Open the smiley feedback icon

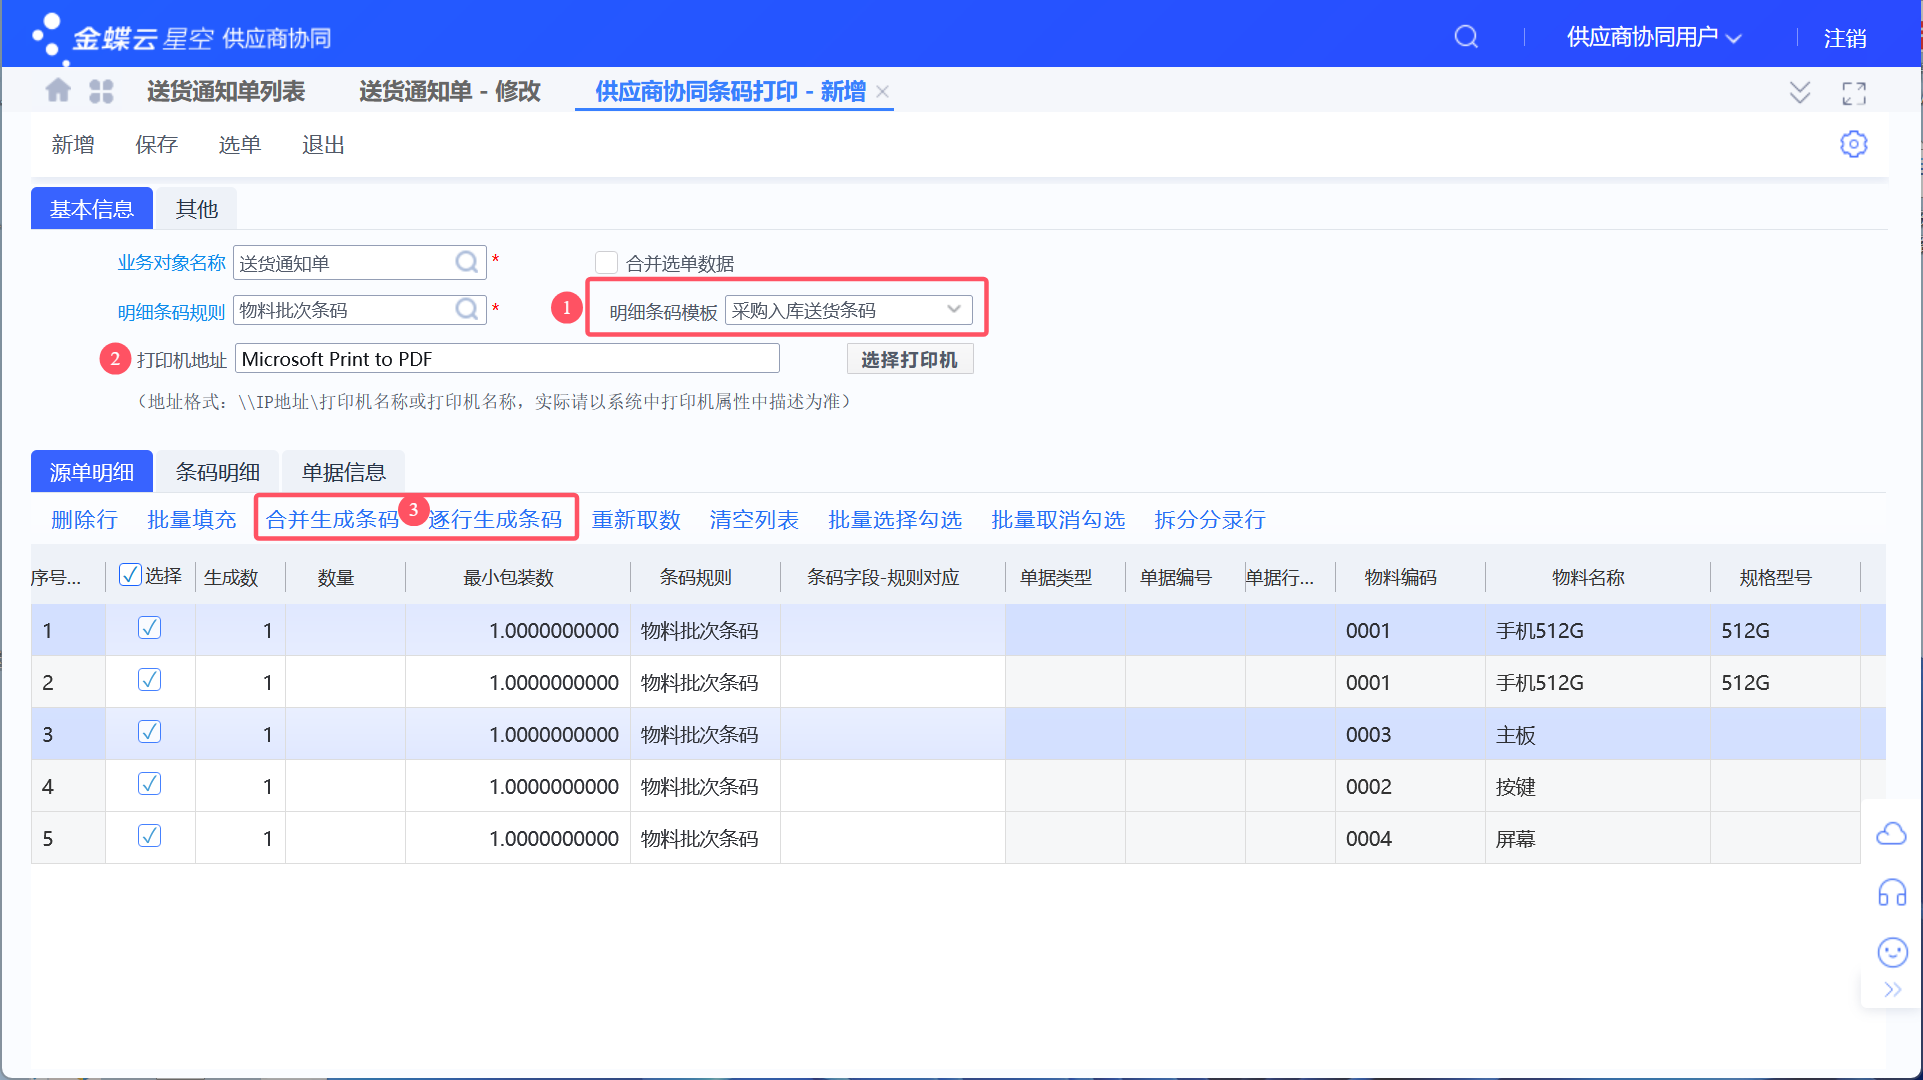1892,952
